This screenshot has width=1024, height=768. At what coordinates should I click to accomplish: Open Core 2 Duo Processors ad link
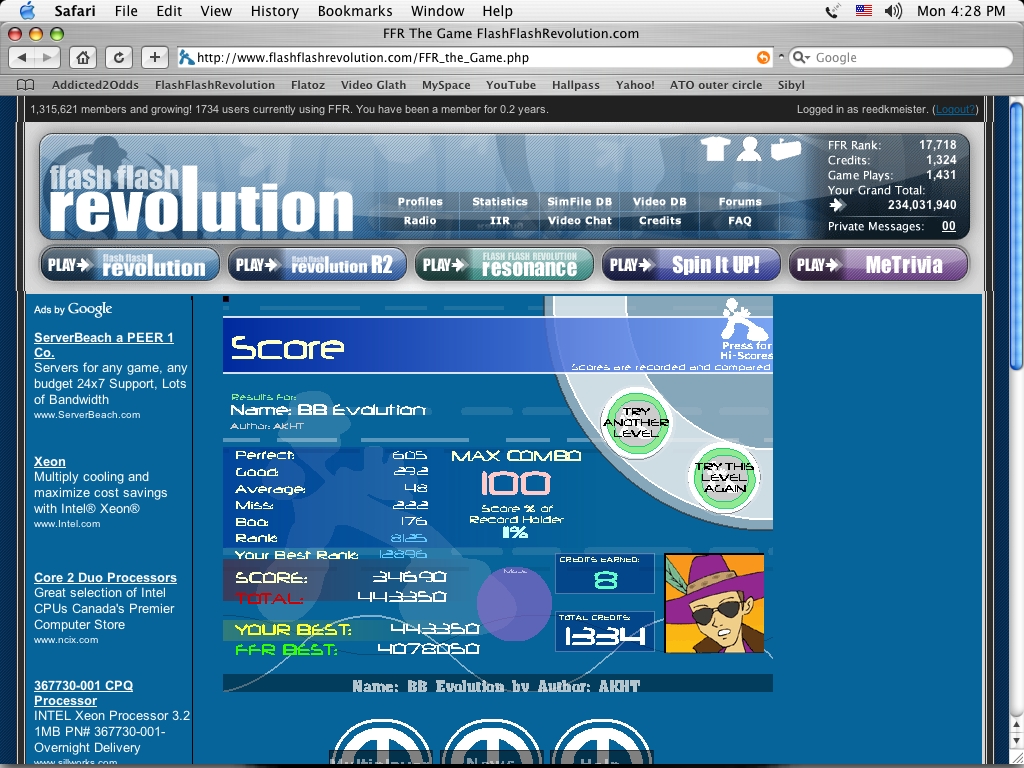point(105,577)
